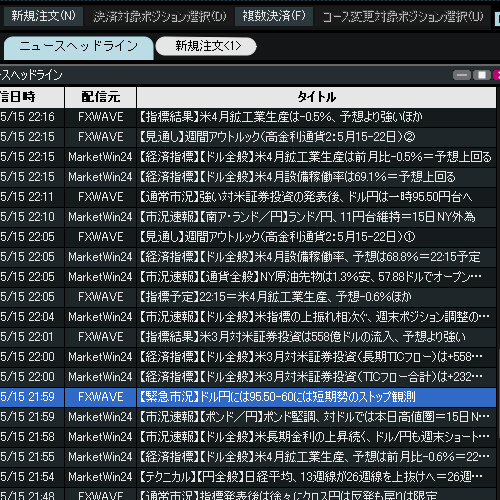Click FXWAVE source in 5/15 22:11 row
The height and width of the screenshot is (500, 500).
(x=101, y=197)
